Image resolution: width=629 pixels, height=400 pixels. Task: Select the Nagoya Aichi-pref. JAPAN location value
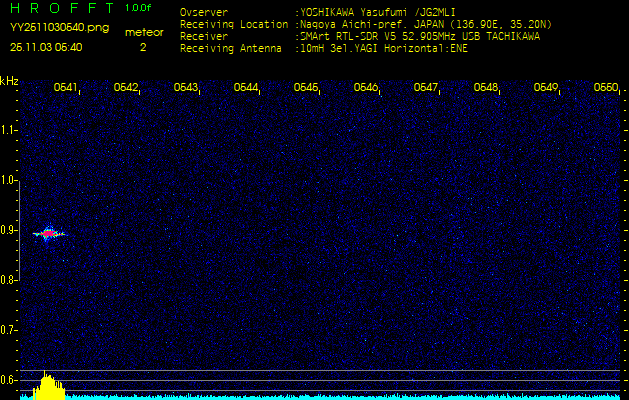point(426,24)
